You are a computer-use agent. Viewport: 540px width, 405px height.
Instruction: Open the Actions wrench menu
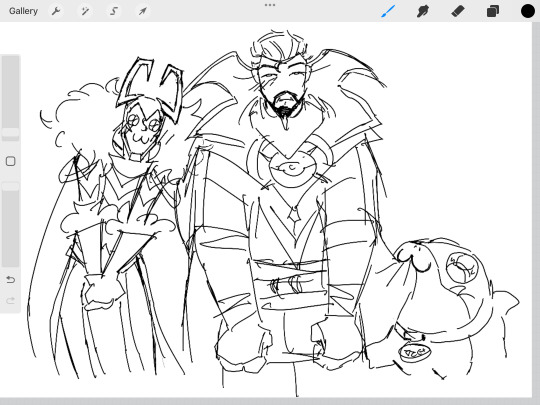[56, 11]
